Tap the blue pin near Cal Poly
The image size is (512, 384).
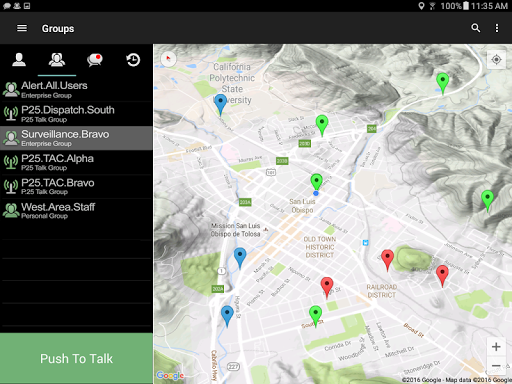[x=220, y=104]
